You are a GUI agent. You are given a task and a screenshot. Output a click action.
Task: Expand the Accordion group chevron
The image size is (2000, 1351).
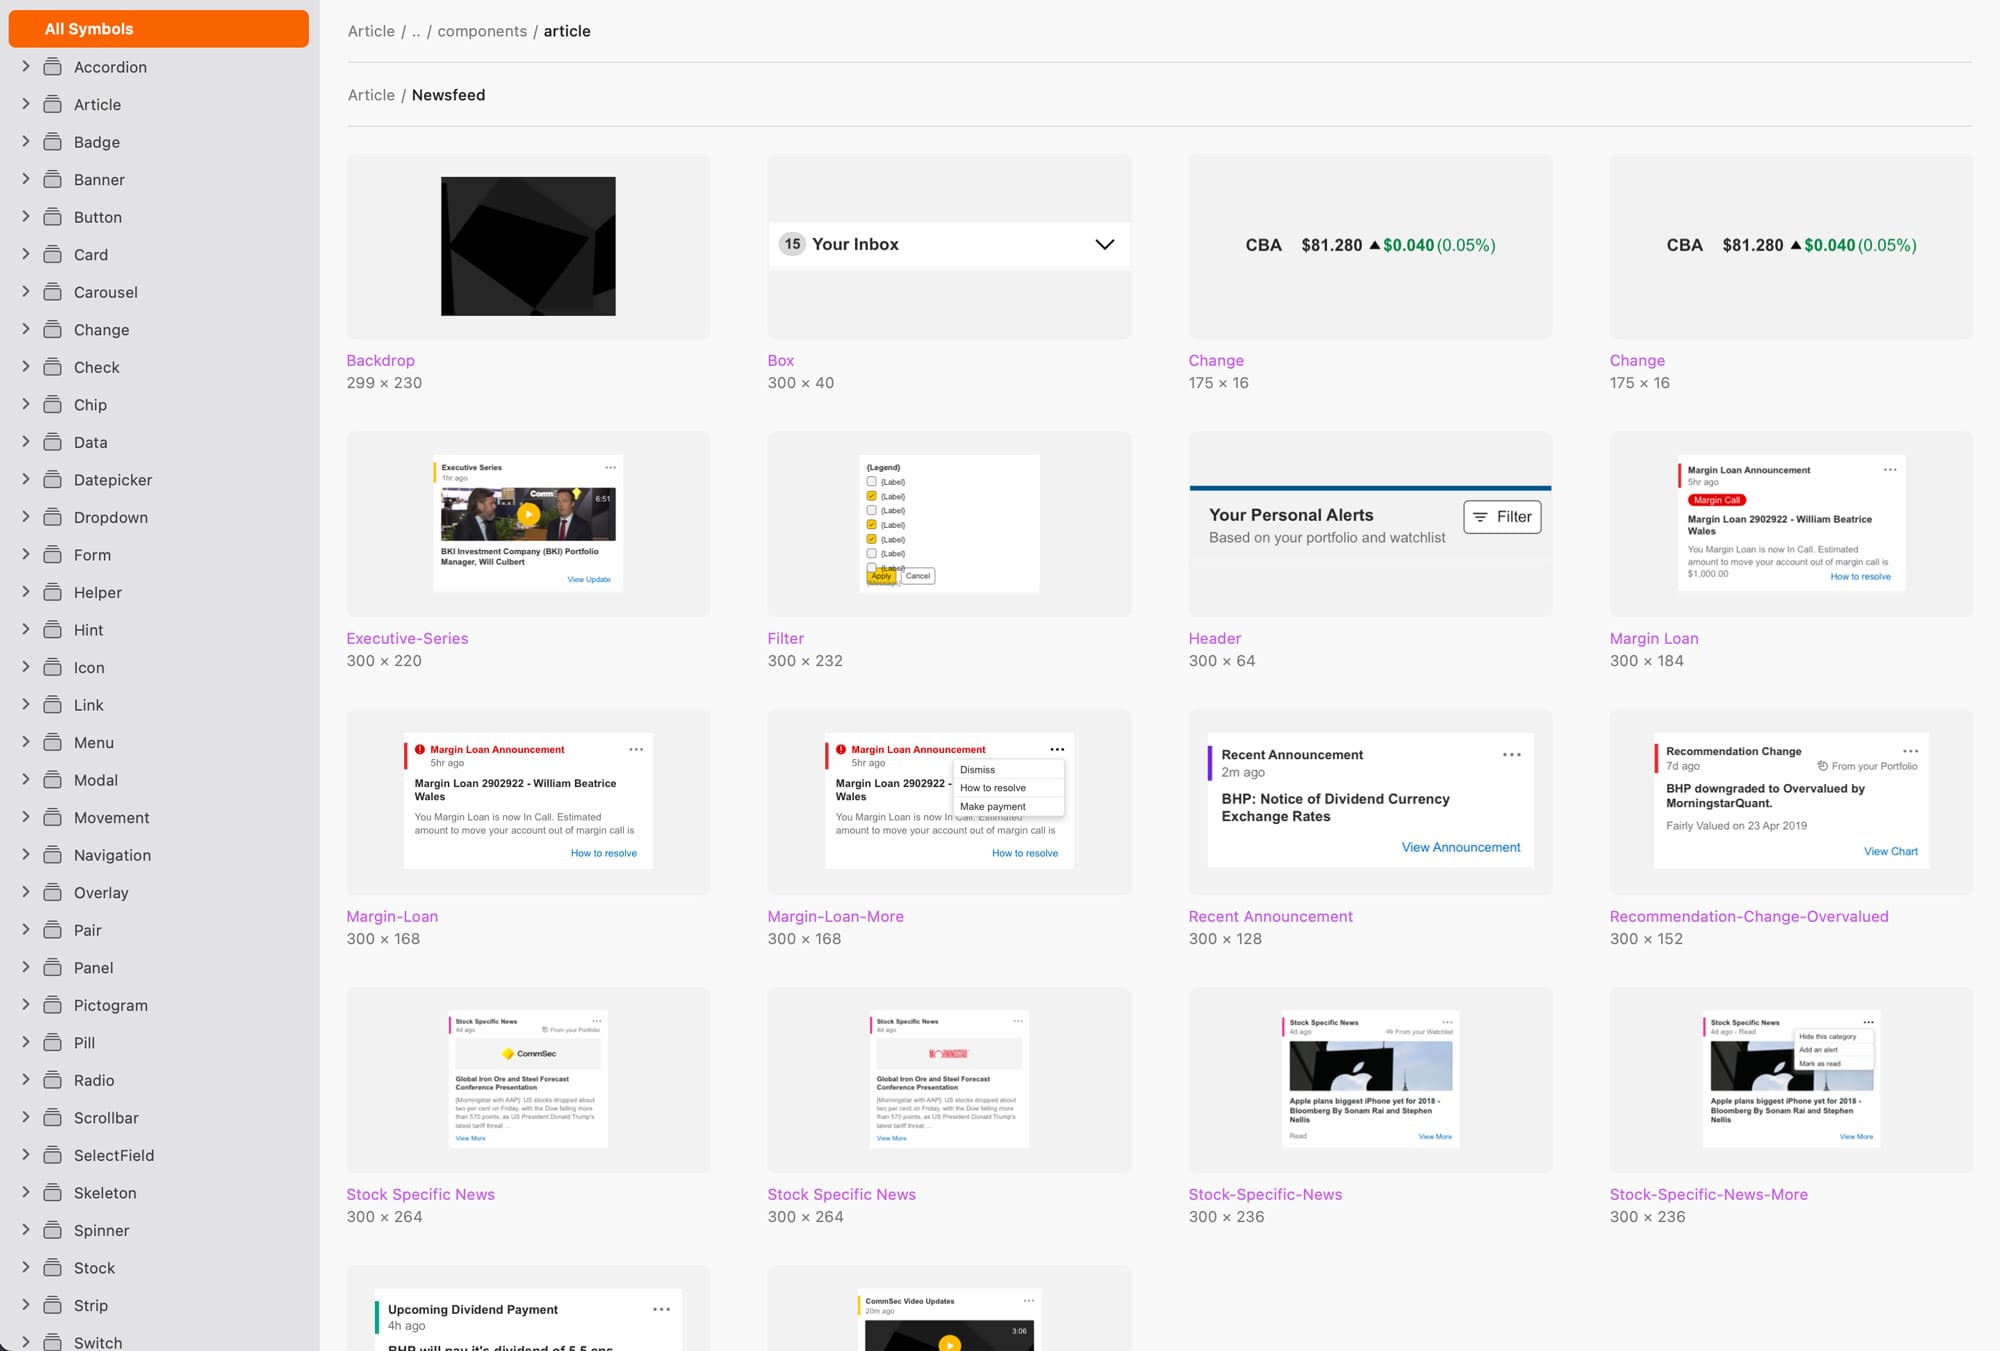26,66
